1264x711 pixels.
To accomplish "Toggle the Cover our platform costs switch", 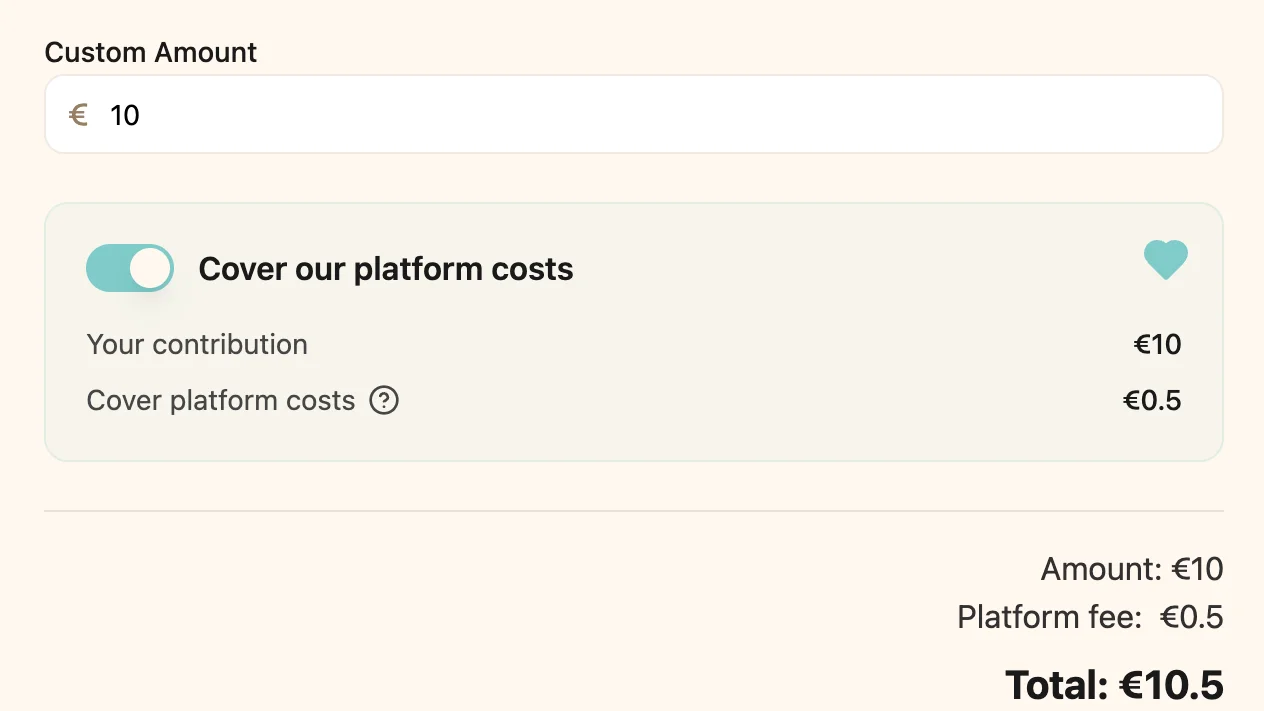I will coord(130,268).
